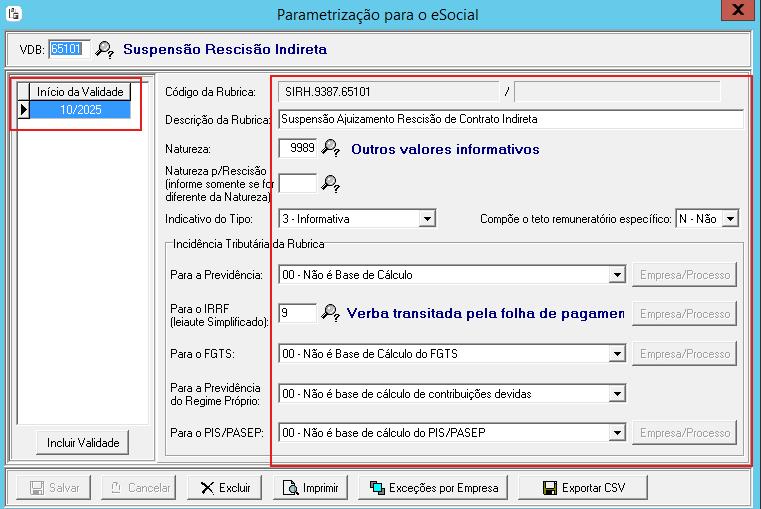
Task: Open Exceções por Empresa
Action: tap(433, 488)
